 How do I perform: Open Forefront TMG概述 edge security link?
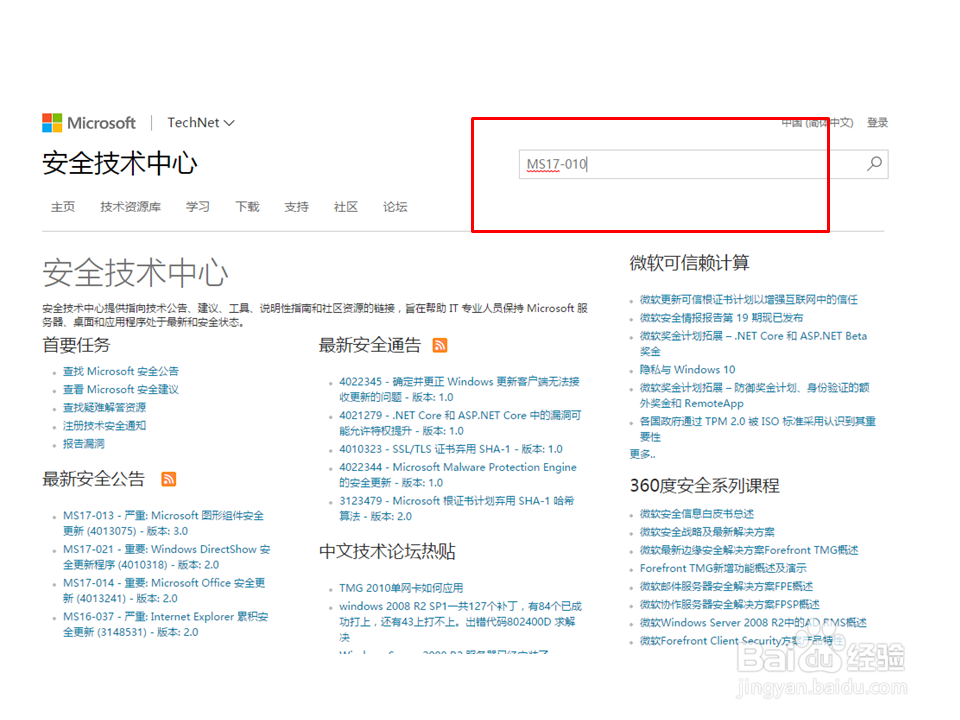[x=749, y=550]
